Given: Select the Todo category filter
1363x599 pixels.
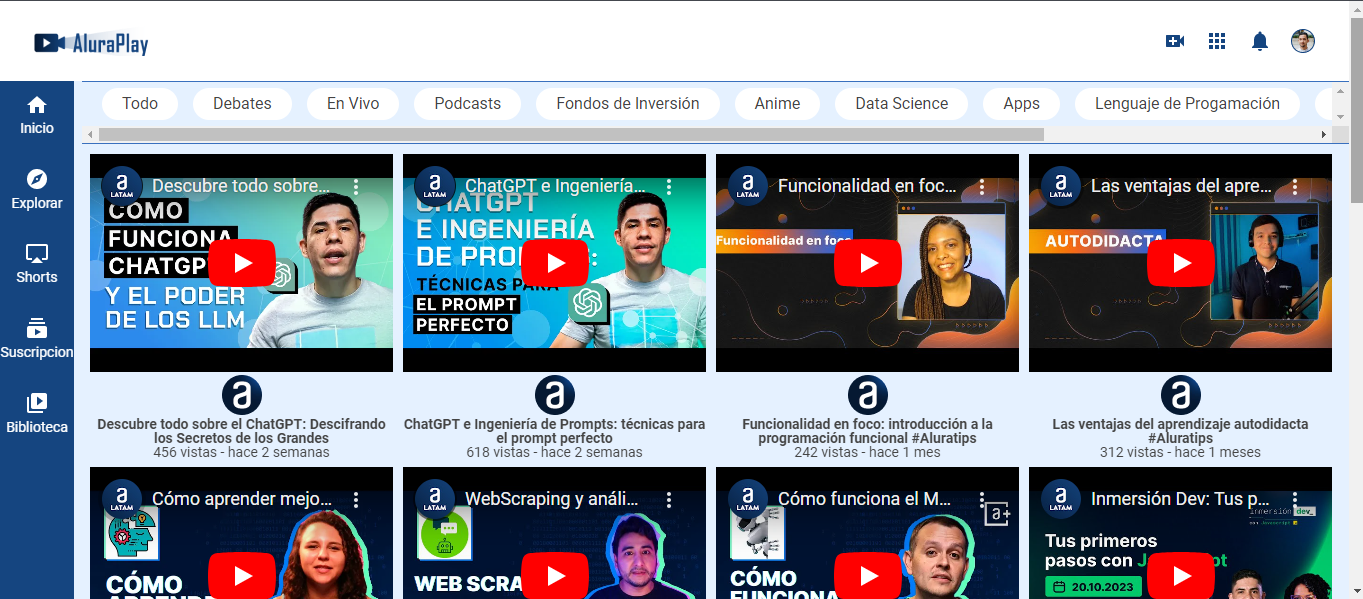Looking at the screenshot, I should point(140,104).
